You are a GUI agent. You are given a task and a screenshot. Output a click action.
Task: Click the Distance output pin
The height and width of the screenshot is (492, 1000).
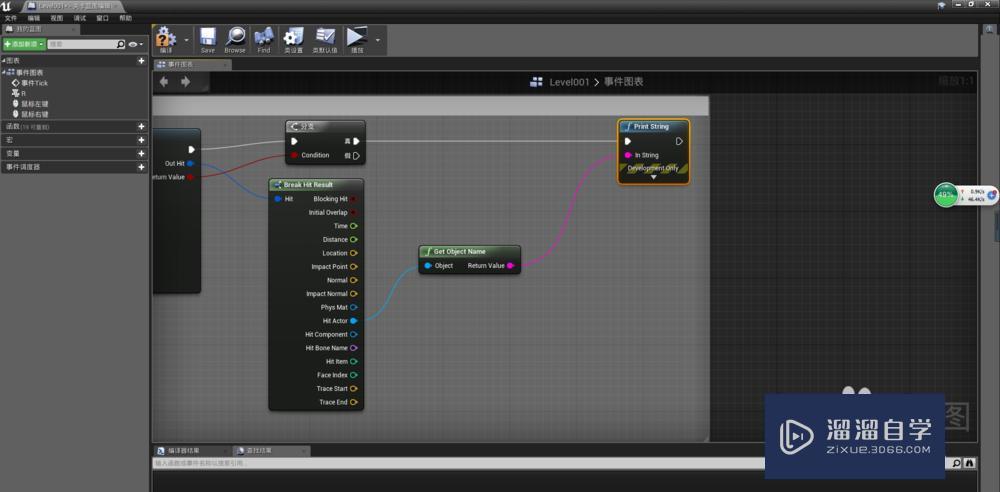click(x=353, y=239)
